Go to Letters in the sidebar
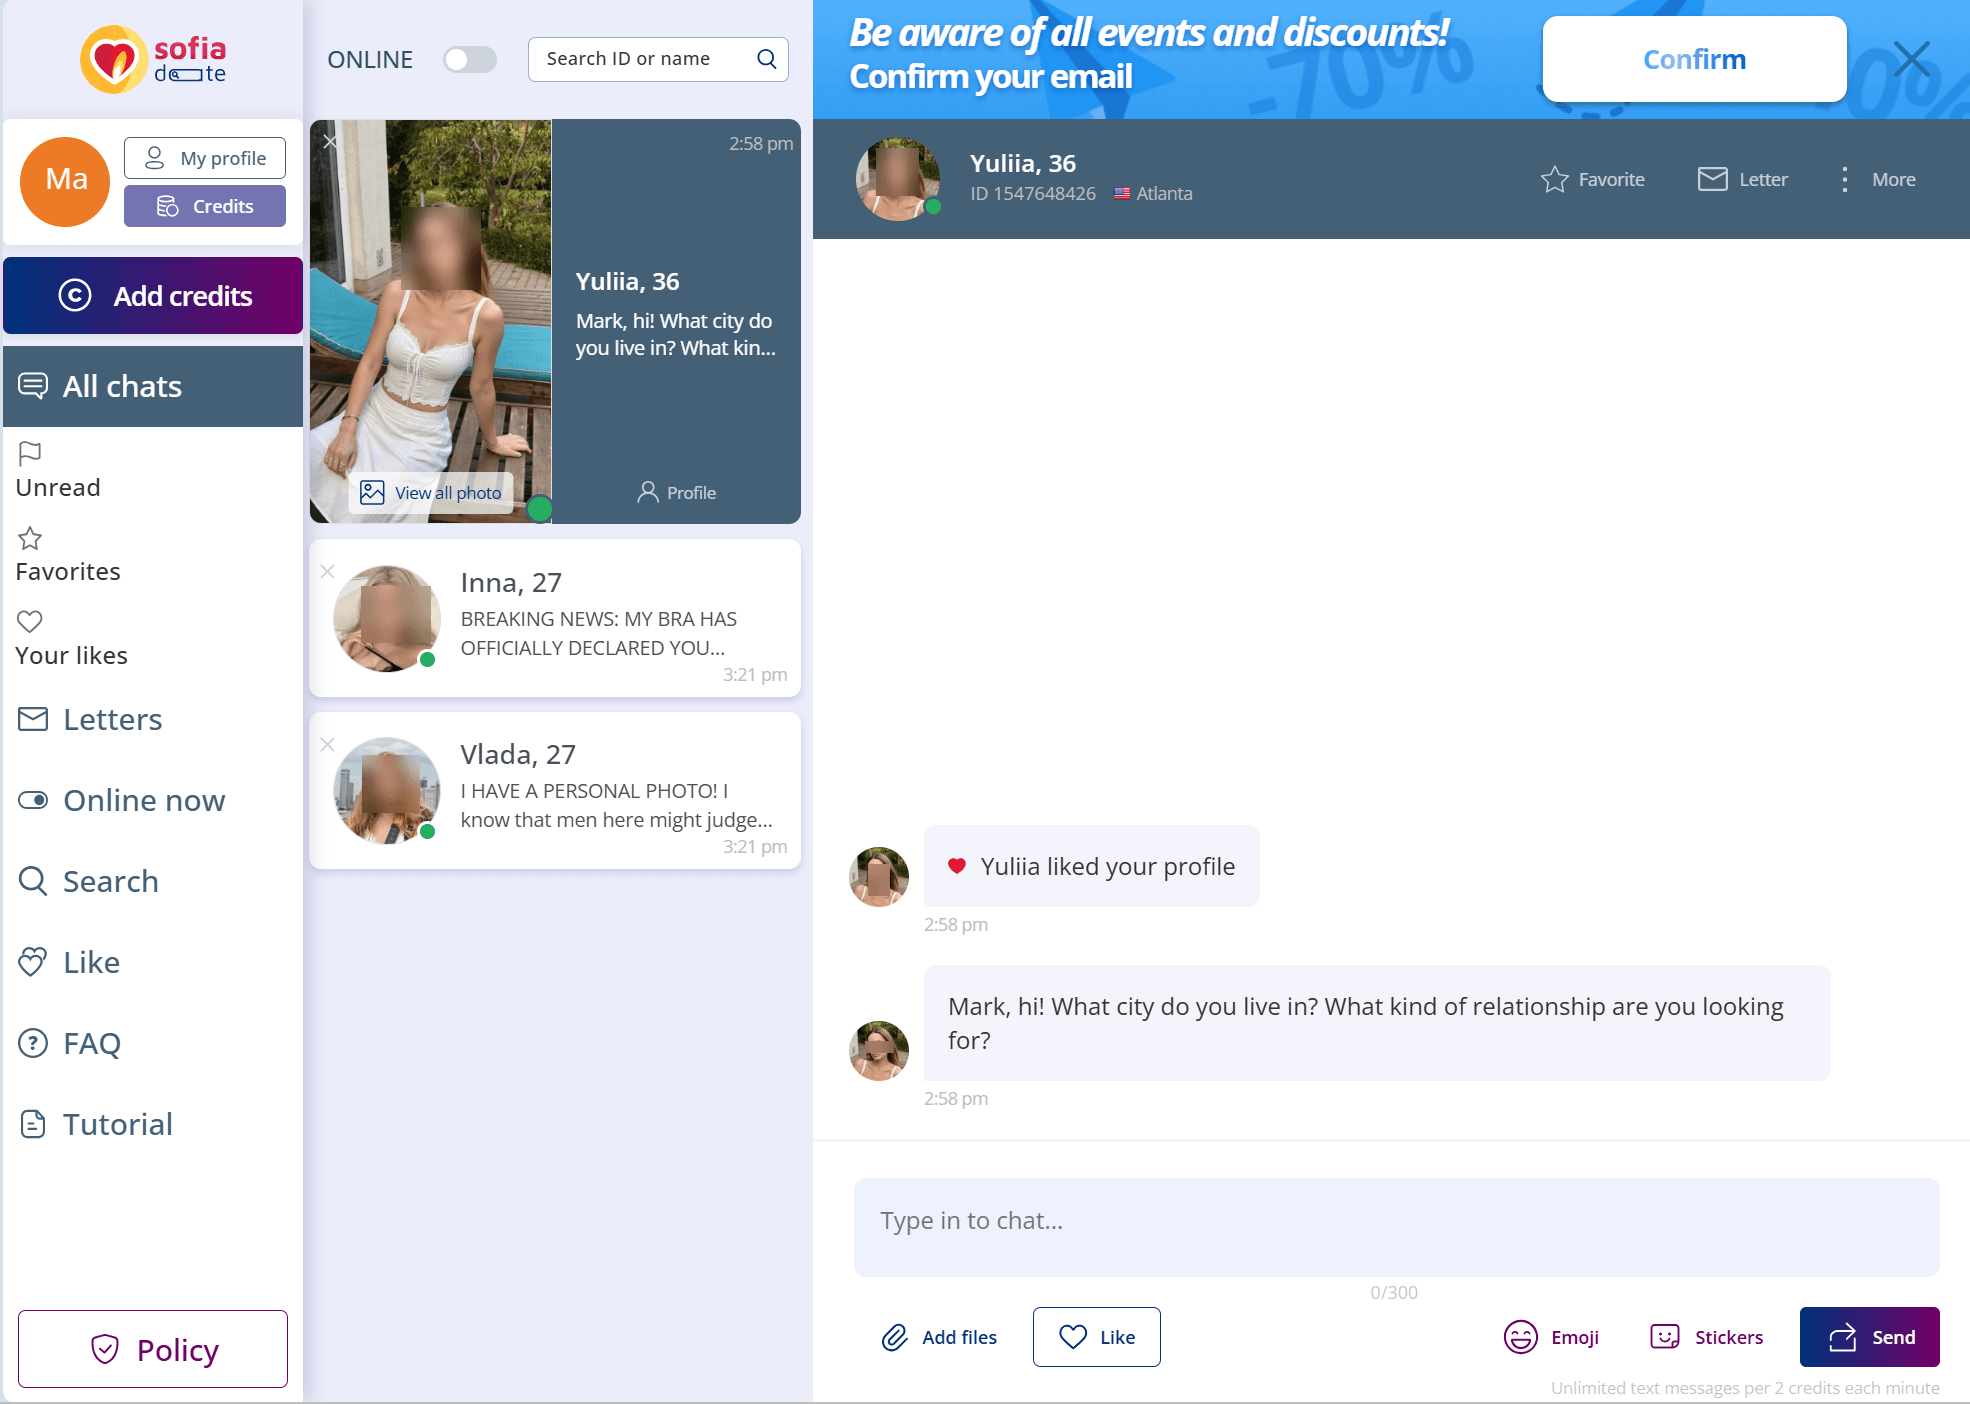1970x1404 pixels. pos(90,719)
